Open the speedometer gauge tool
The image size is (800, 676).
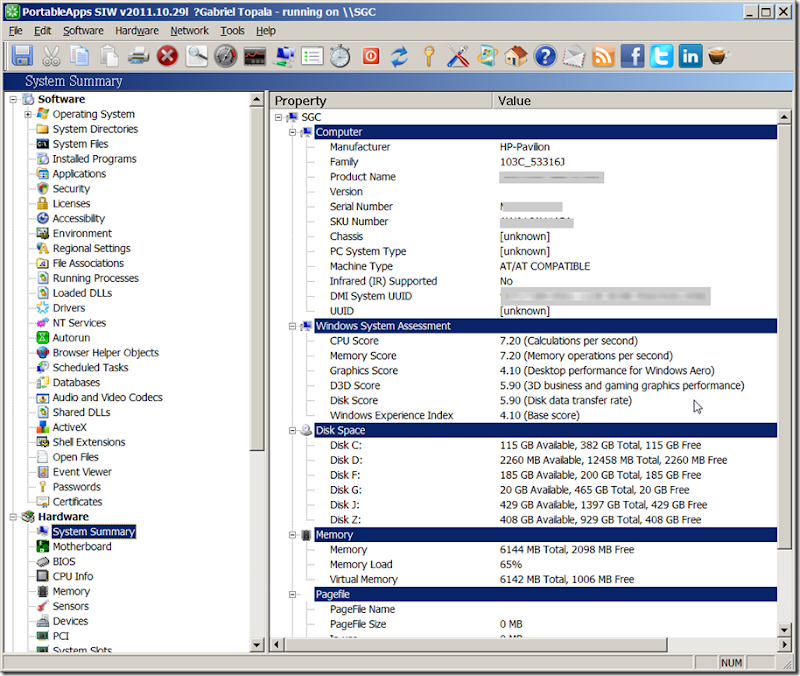pyautogui.click(x=225, y=56)
